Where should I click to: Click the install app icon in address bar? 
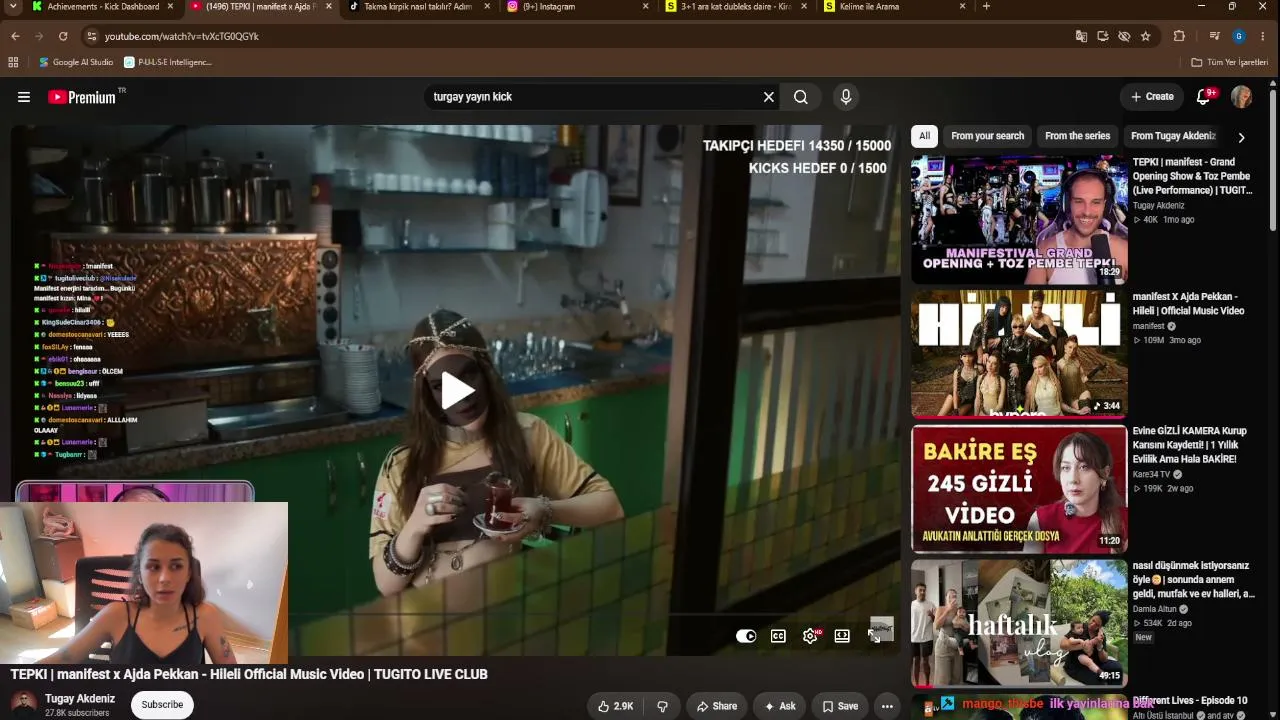1103,36
